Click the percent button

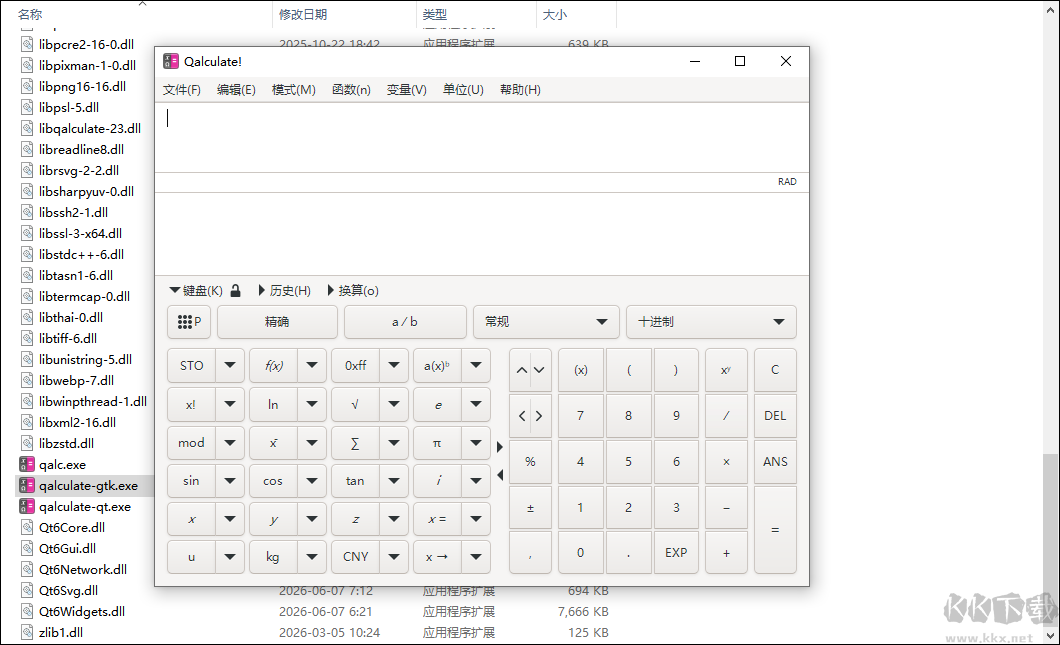tap(530, 462)
